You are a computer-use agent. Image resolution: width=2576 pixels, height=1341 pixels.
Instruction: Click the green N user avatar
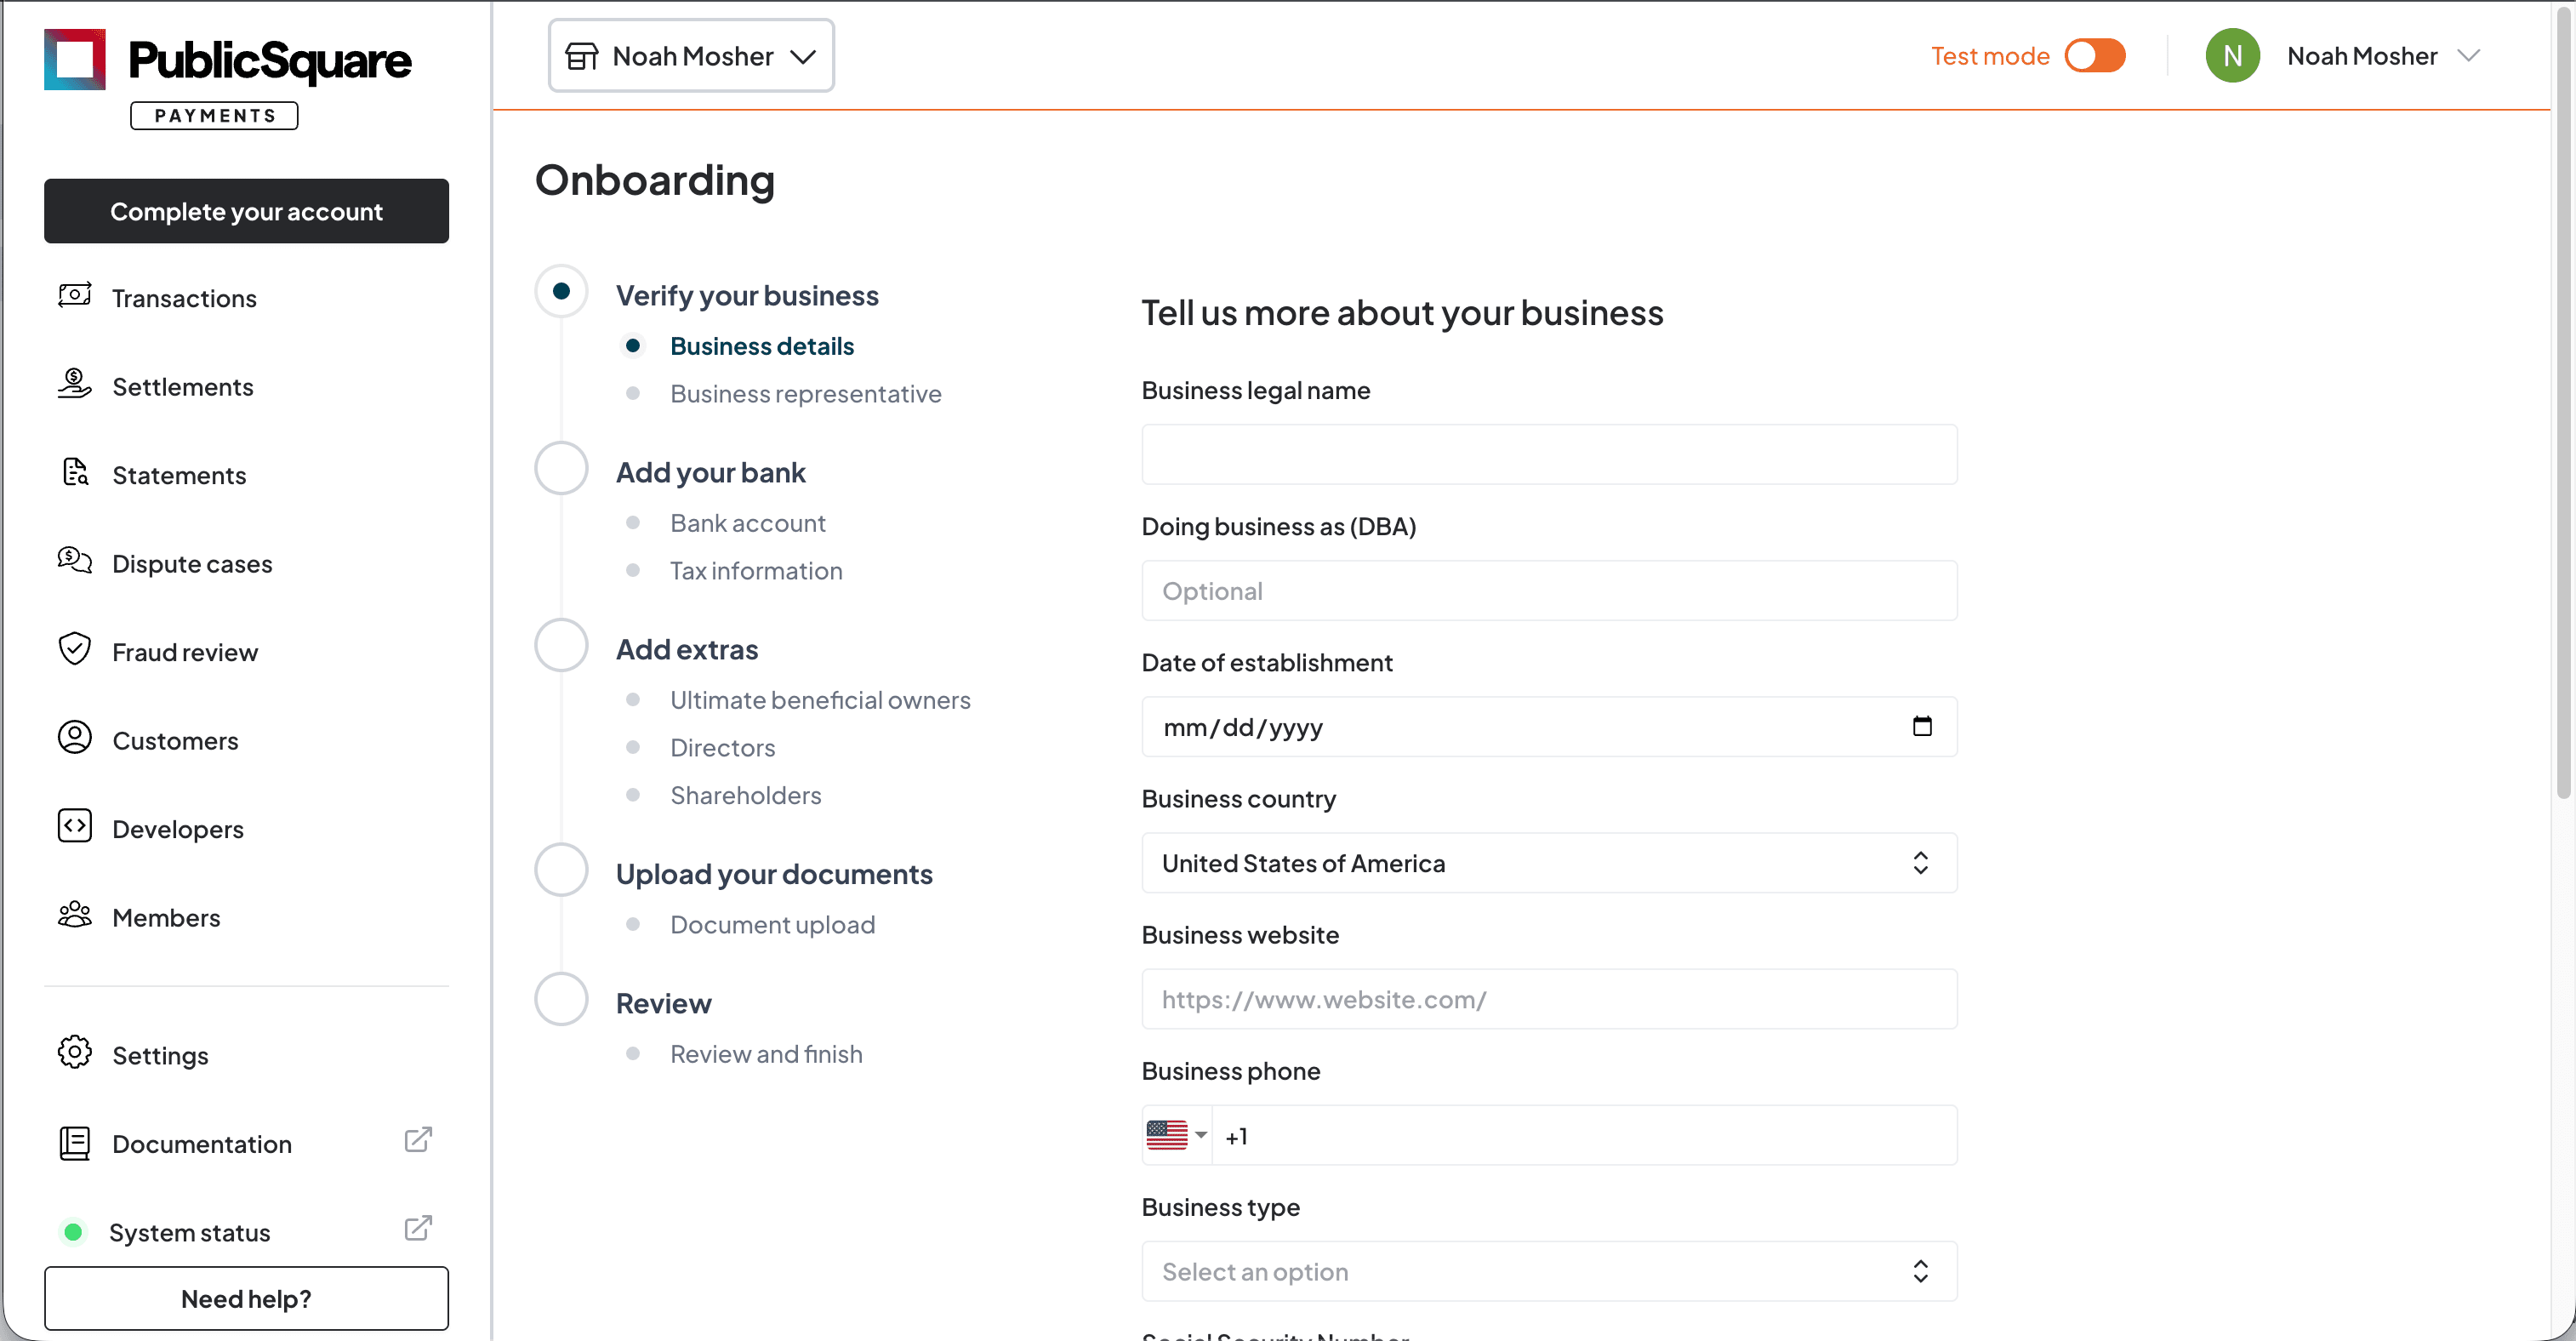point(2232,56)
